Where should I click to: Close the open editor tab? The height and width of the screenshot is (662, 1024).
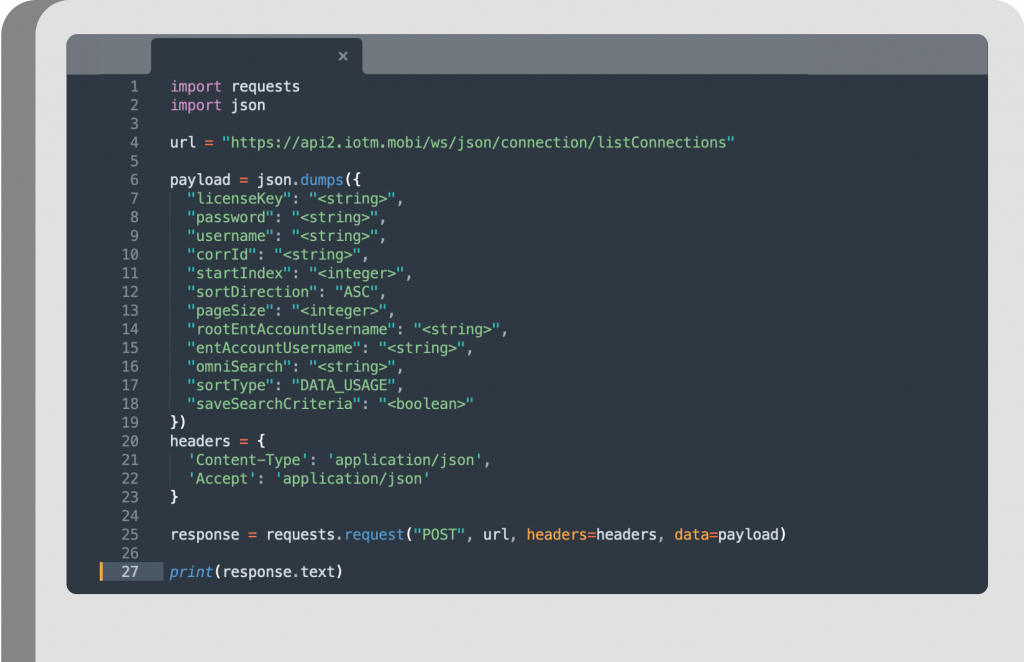click(343, 56)
